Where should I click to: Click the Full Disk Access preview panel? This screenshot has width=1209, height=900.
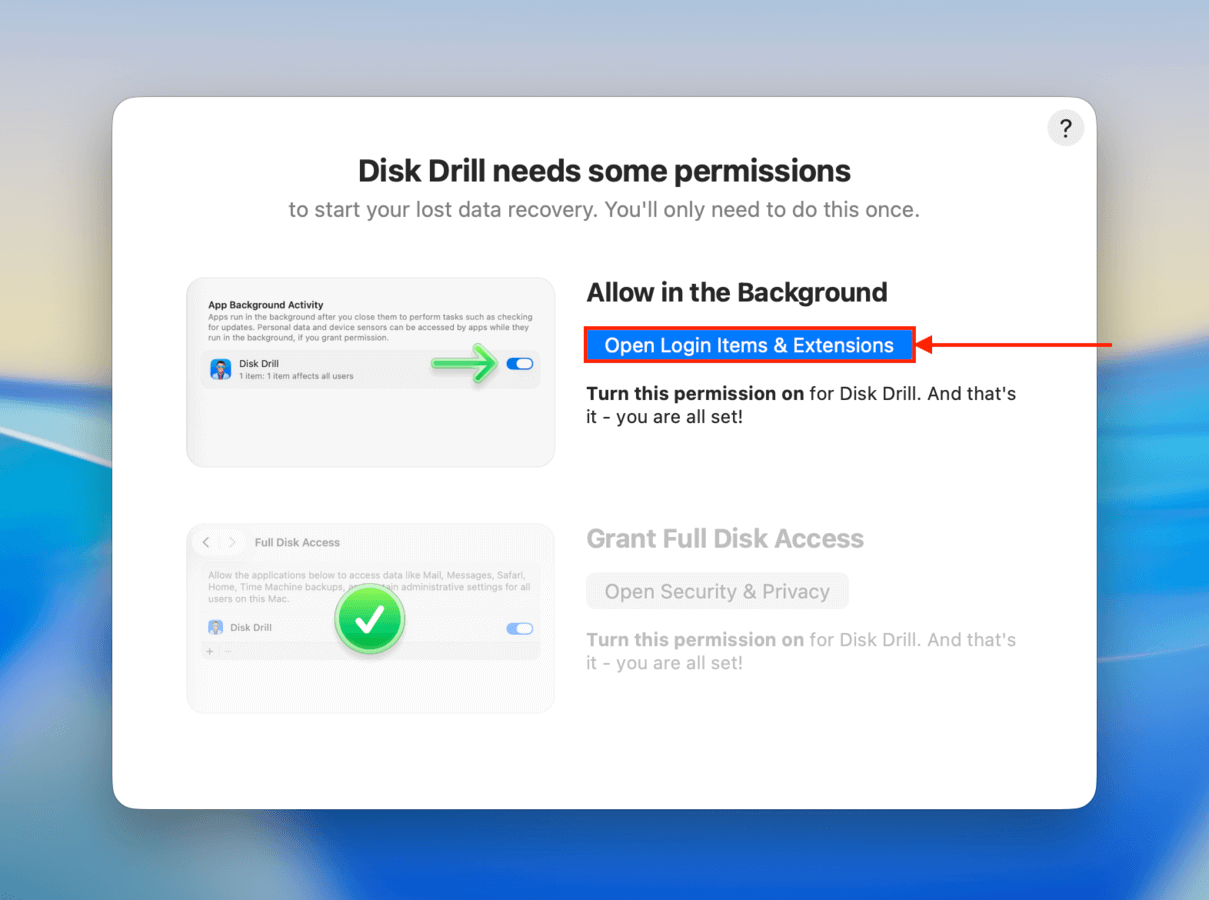pyautogui.click(x=370, y=618)
